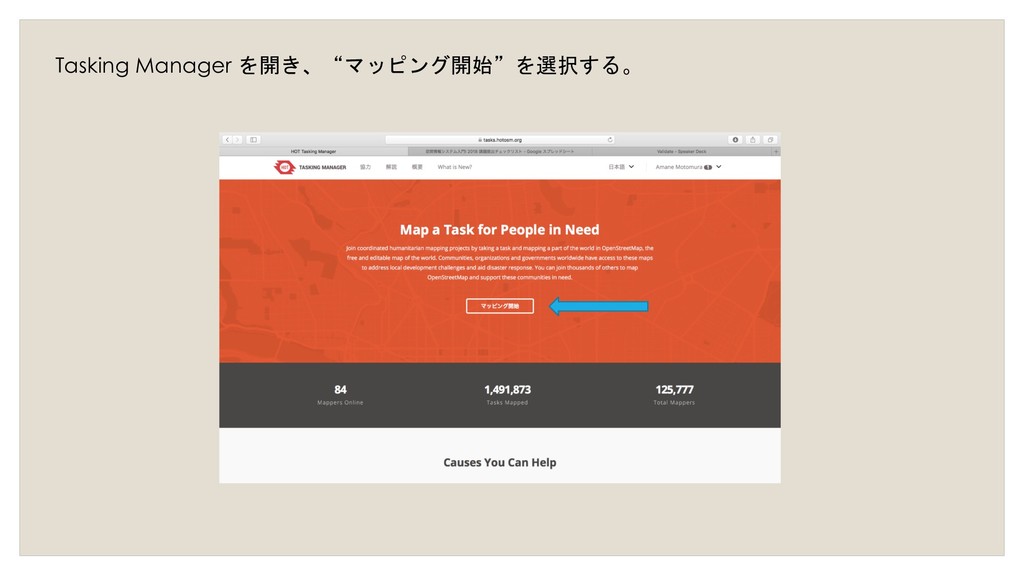The width and height of the screenshot is (1024, 576).
Task: Click the Safari back arrow button
Action: (227, 140)
